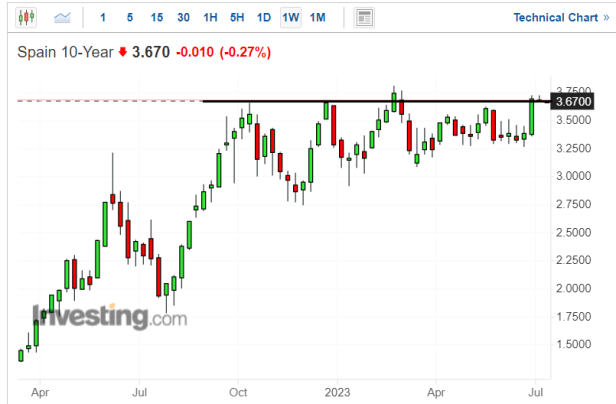This screenshot has width=616, height=404.
Task: Choose the 1 minute timeframe
Action: pos(103,18)
